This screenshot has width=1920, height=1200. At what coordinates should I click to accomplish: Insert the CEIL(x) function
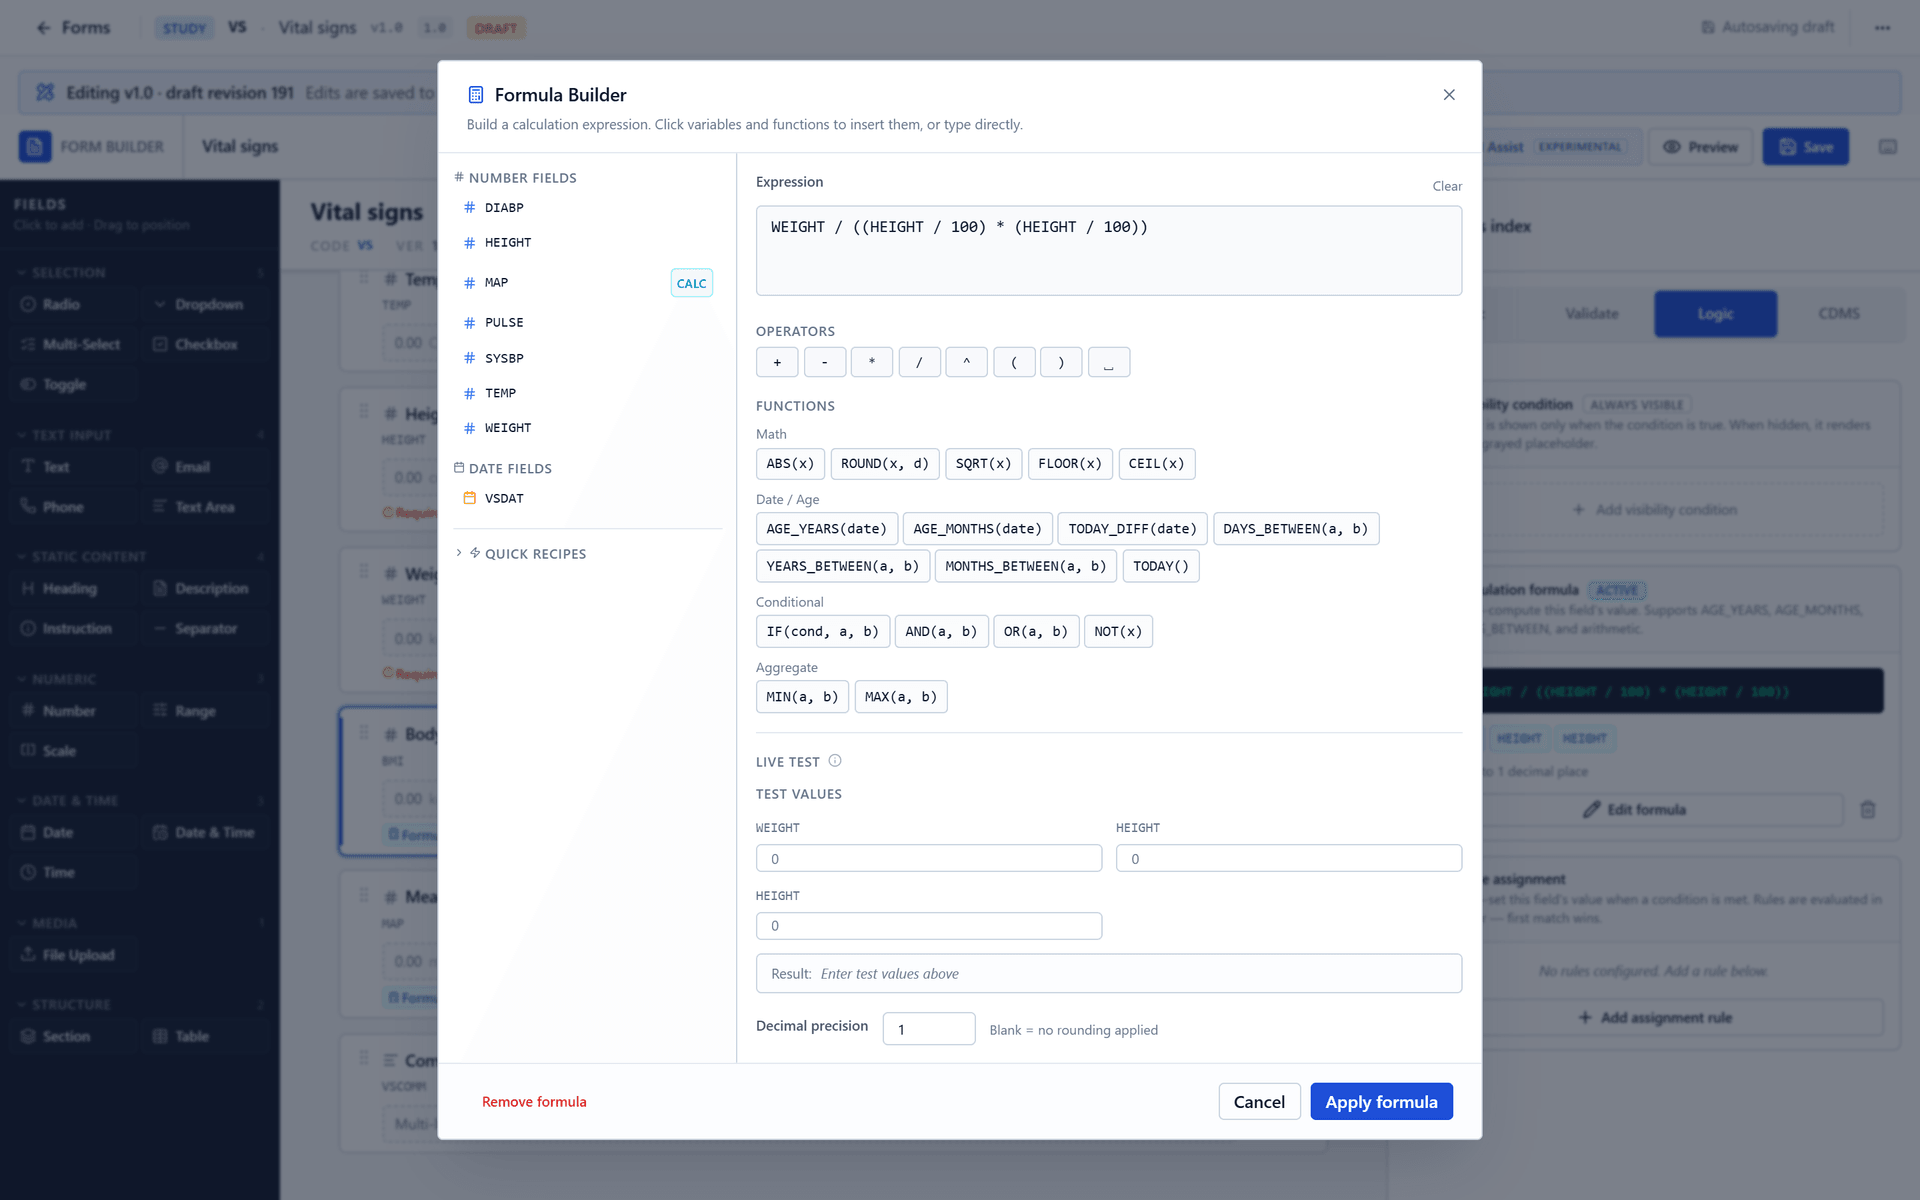(x=1157, y=464)
